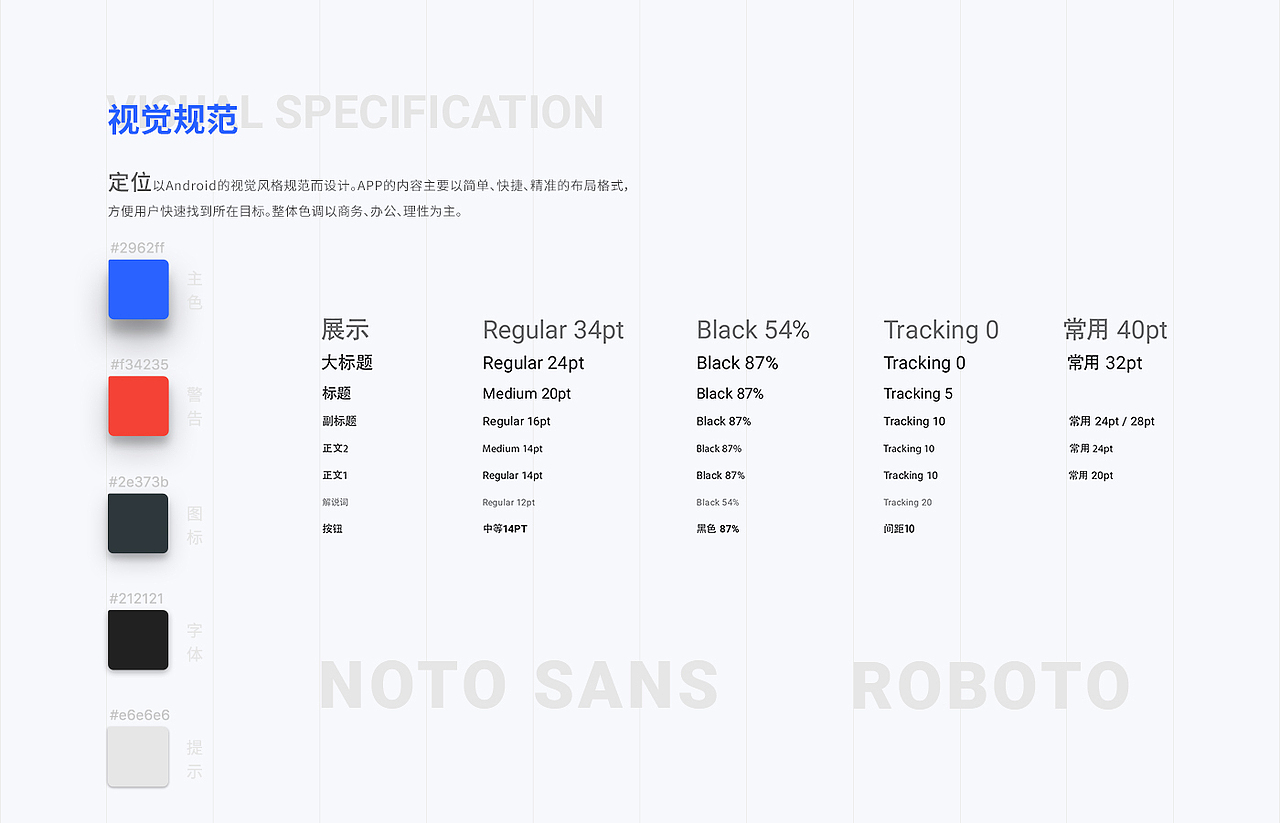Screen dimensions: 1280x823
Task: Click the NOTO SANS font name
Action: click(519, 686)
